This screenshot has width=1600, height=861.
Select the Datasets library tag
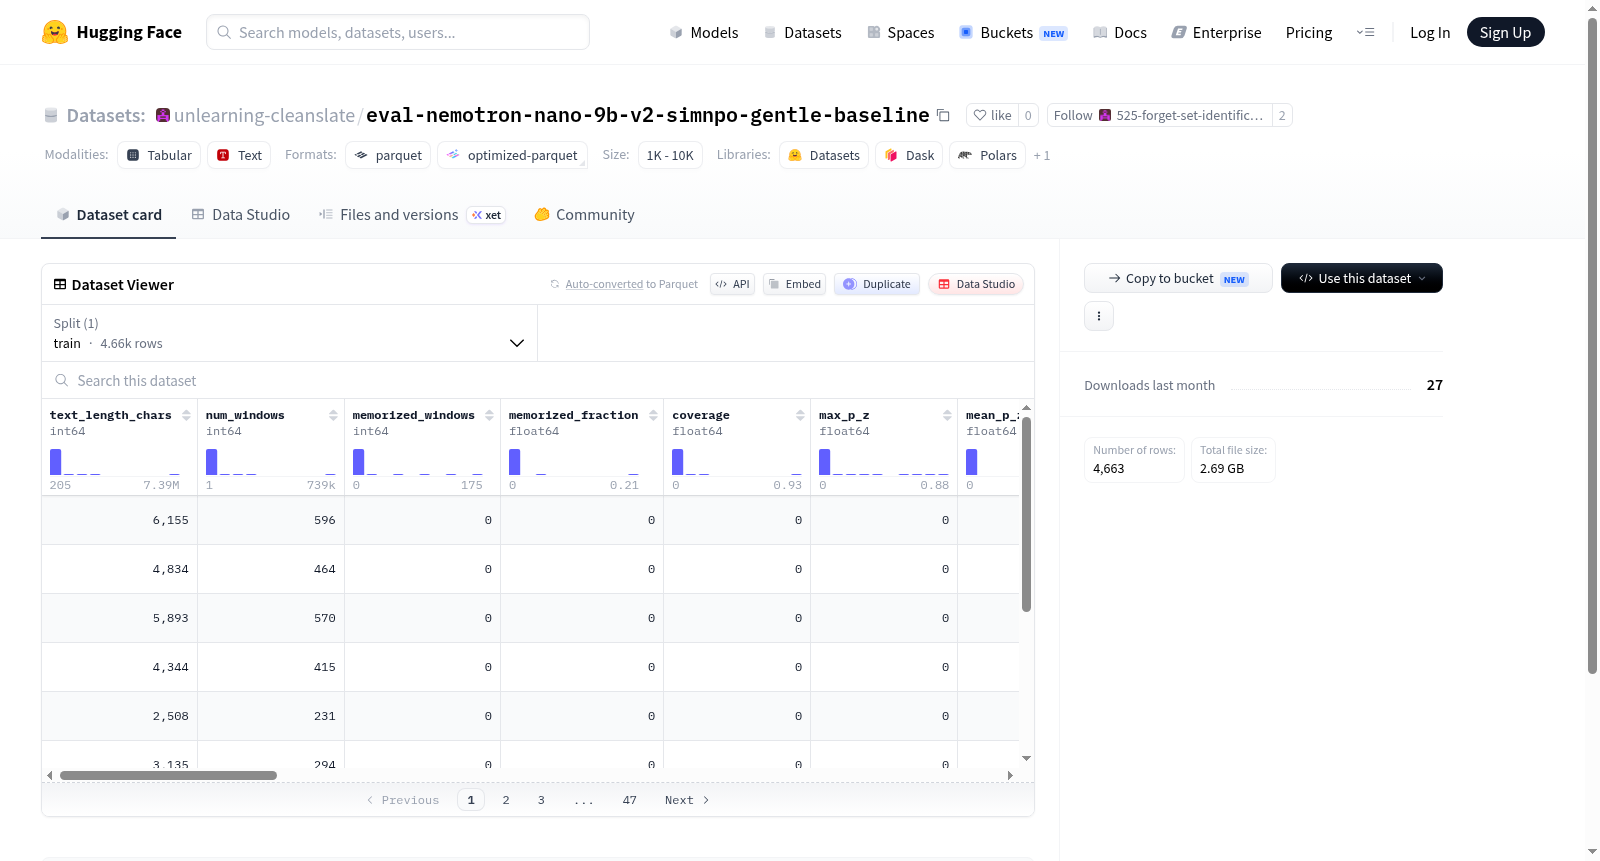click(x=824, y=155)
